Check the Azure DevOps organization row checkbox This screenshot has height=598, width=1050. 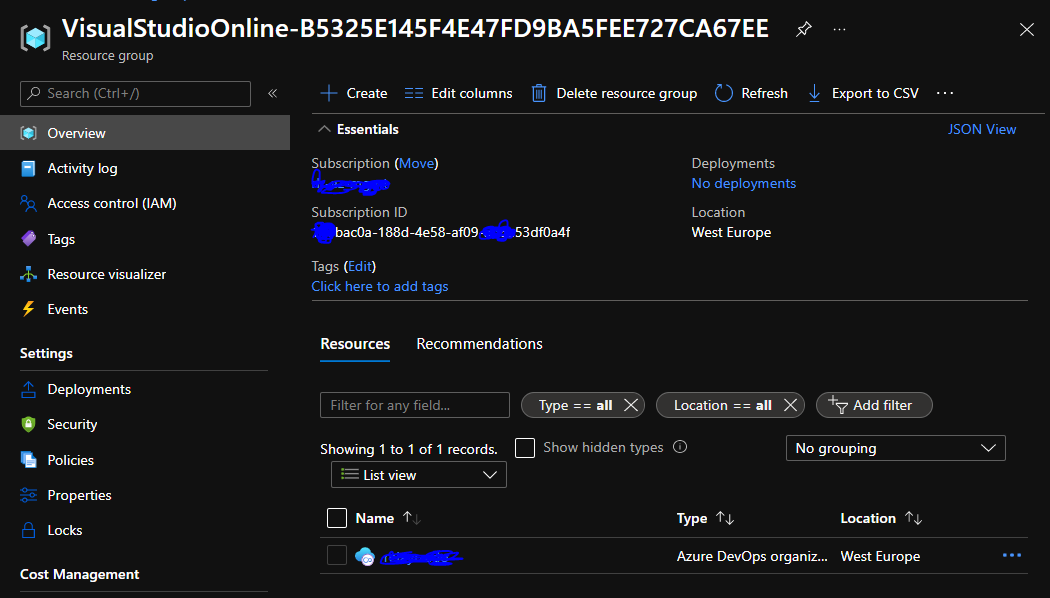click(x=336, y=555)
